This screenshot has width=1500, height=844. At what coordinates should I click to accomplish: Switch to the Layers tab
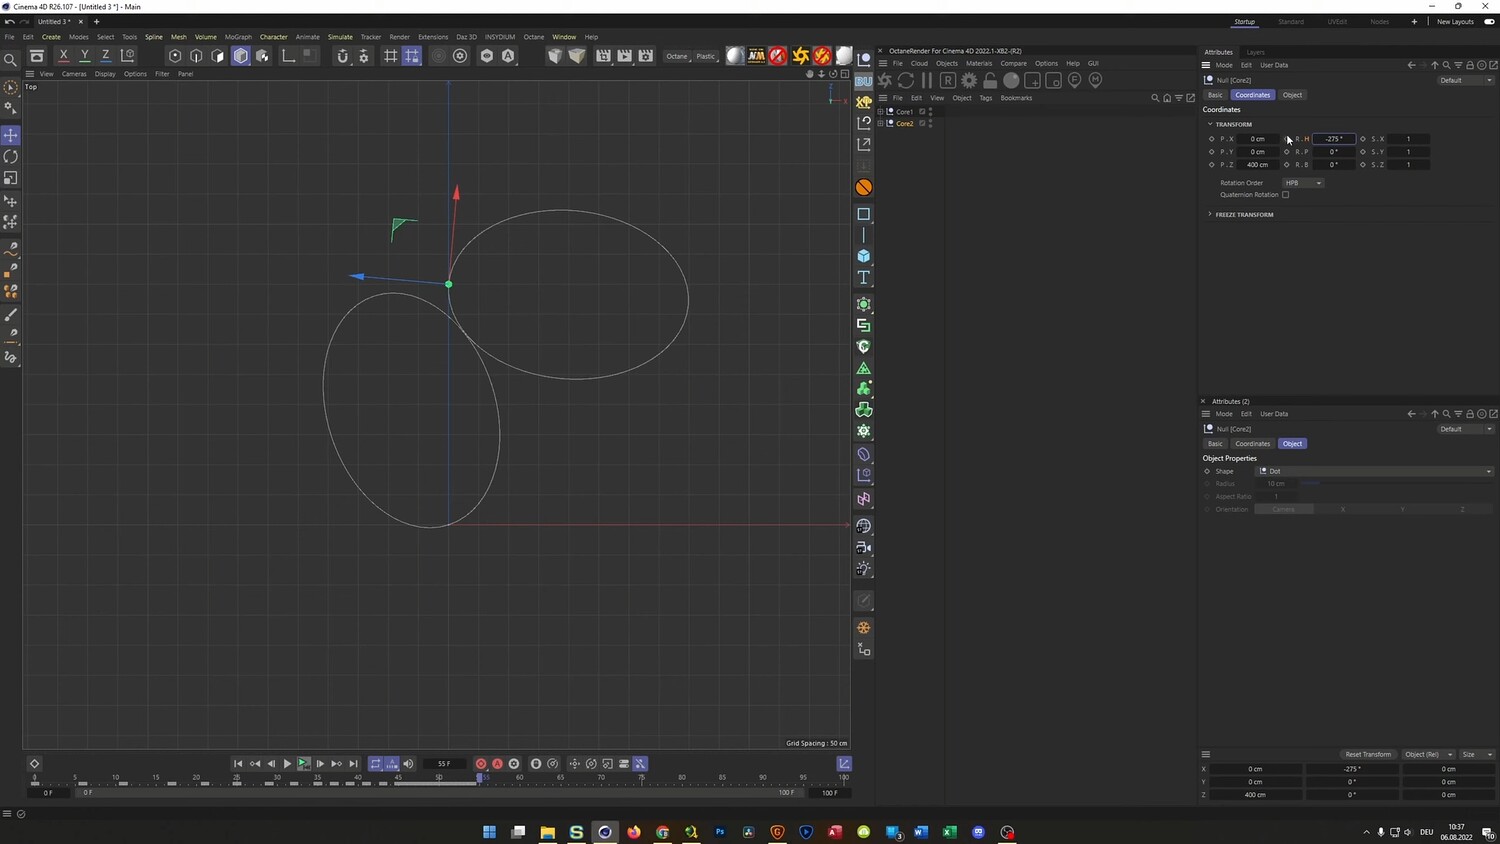(x=1255, y=52)
